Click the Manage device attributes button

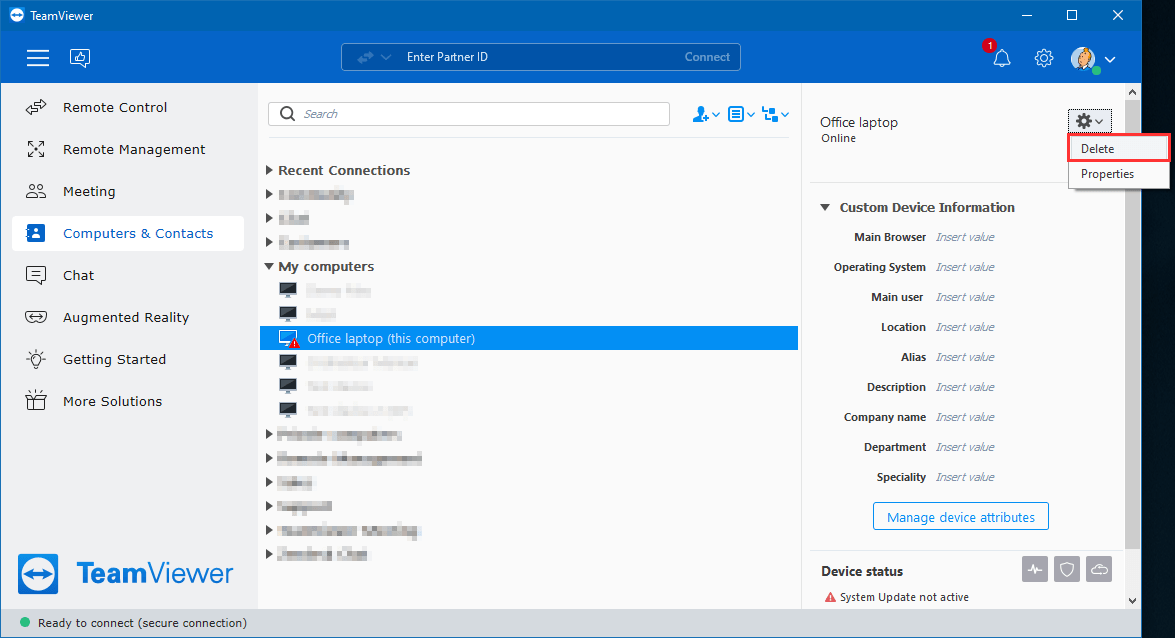coord(960,517)
